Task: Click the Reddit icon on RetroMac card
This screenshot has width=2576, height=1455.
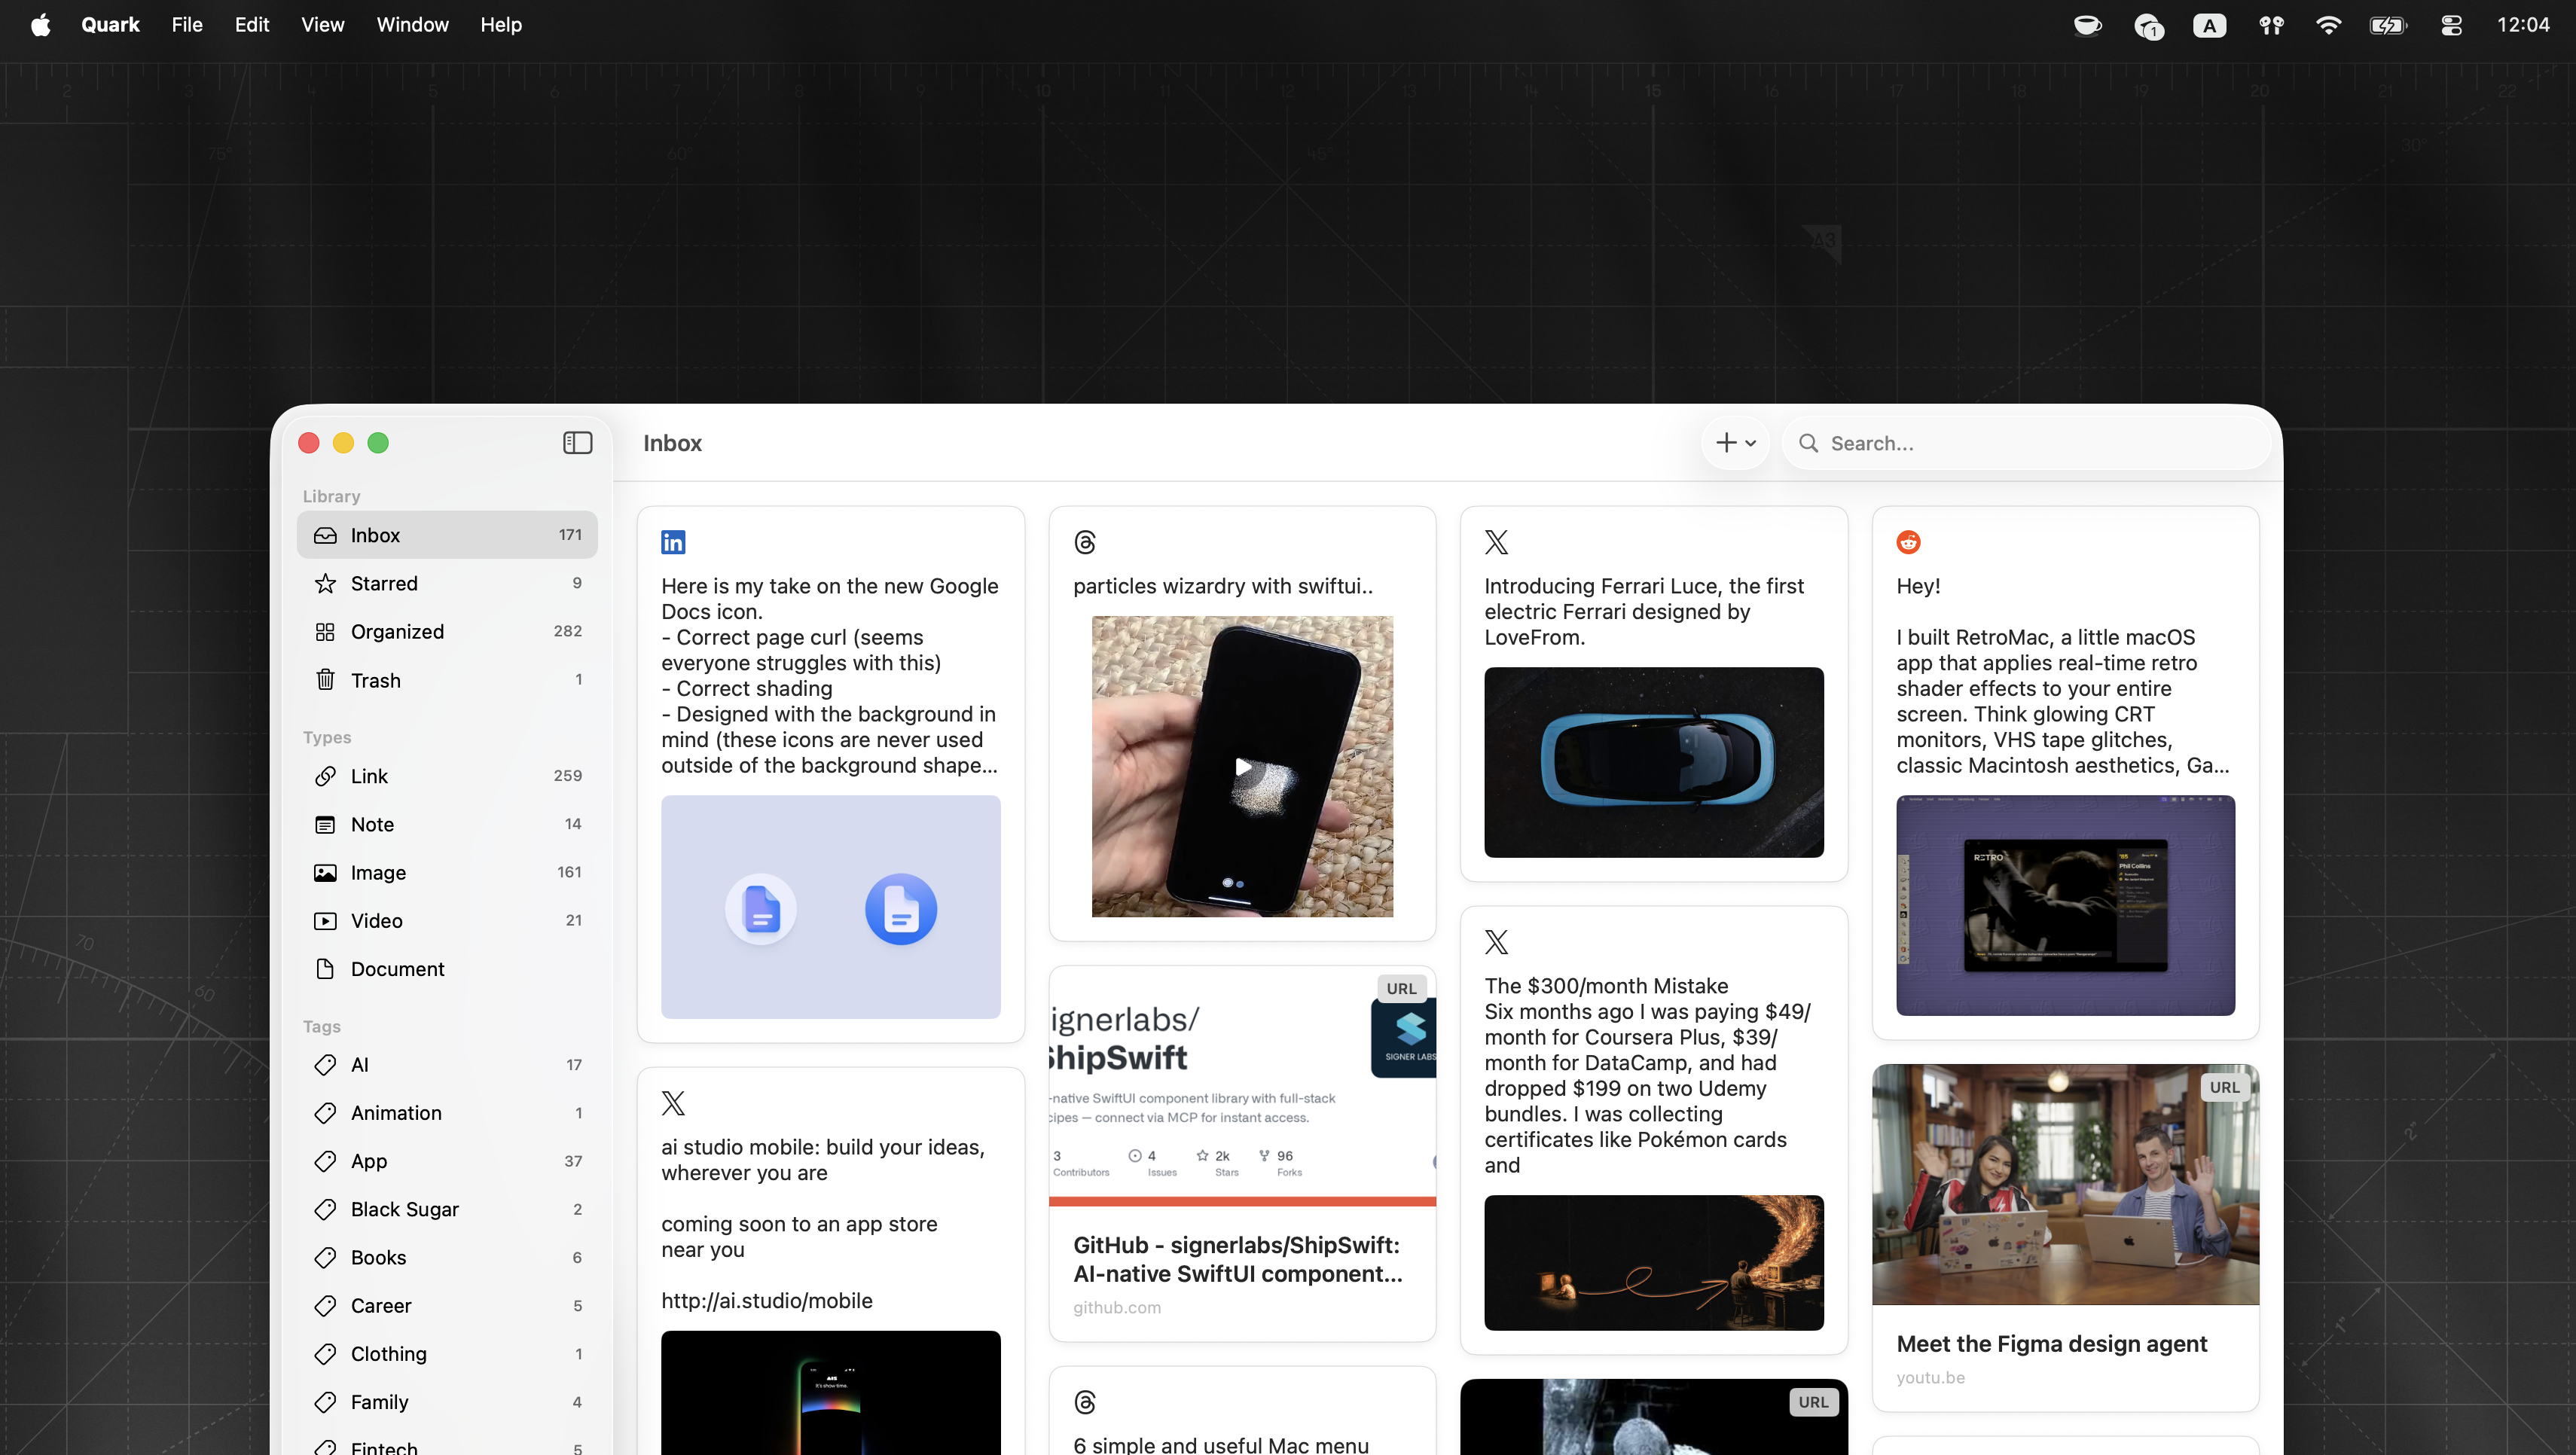Action: tap(1908, 542)
